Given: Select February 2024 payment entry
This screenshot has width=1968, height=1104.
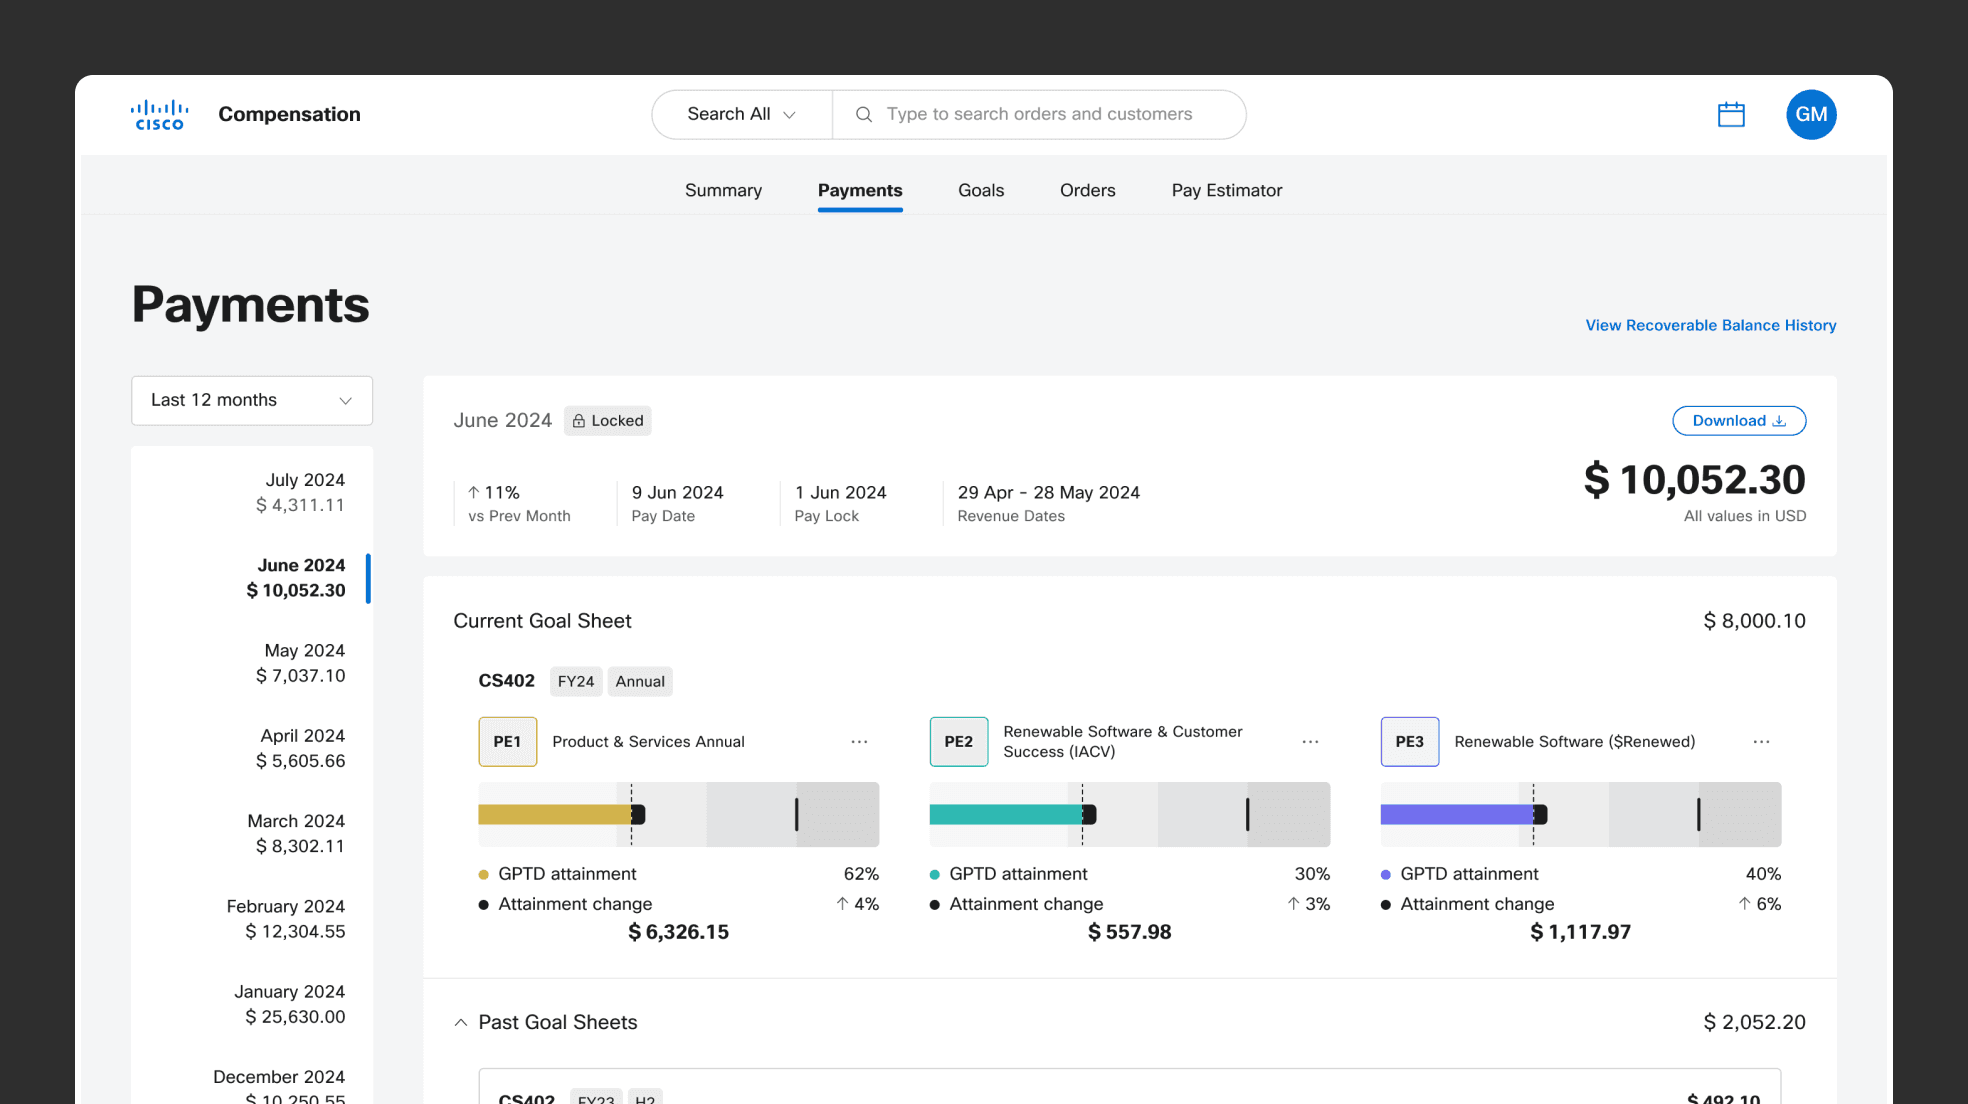Looking at the screenshot, I should click(x=286, y=918).
